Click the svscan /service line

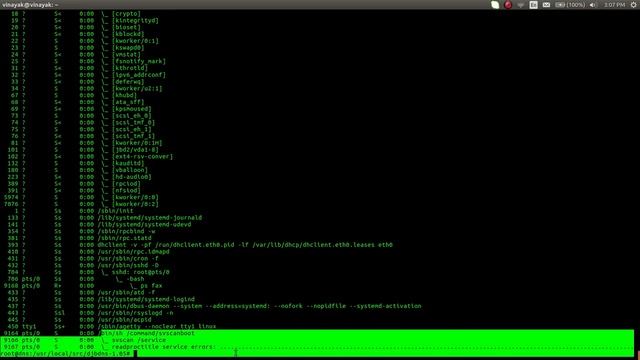click(x=85, y=340)
